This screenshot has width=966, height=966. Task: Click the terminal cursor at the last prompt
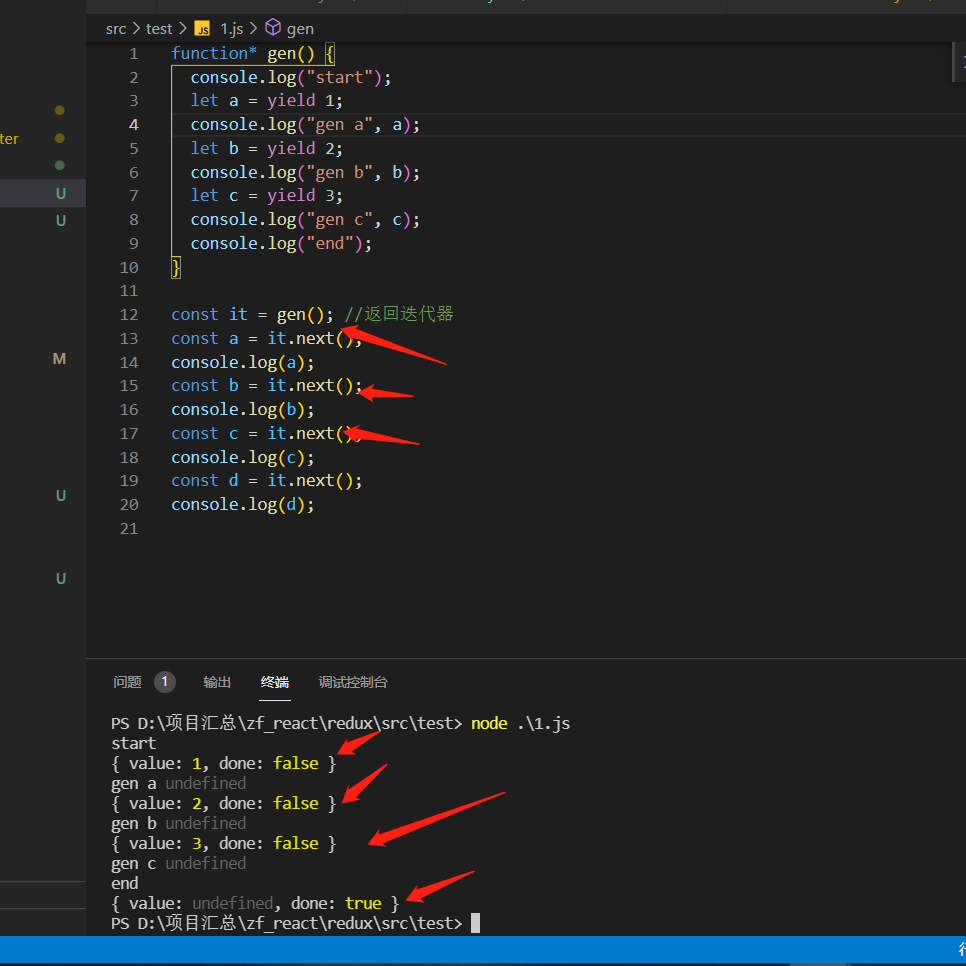476,923
